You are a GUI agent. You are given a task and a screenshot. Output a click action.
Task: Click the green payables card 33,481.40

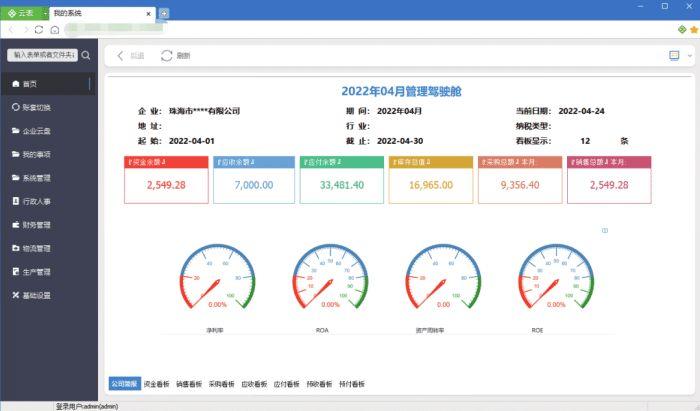342,180
